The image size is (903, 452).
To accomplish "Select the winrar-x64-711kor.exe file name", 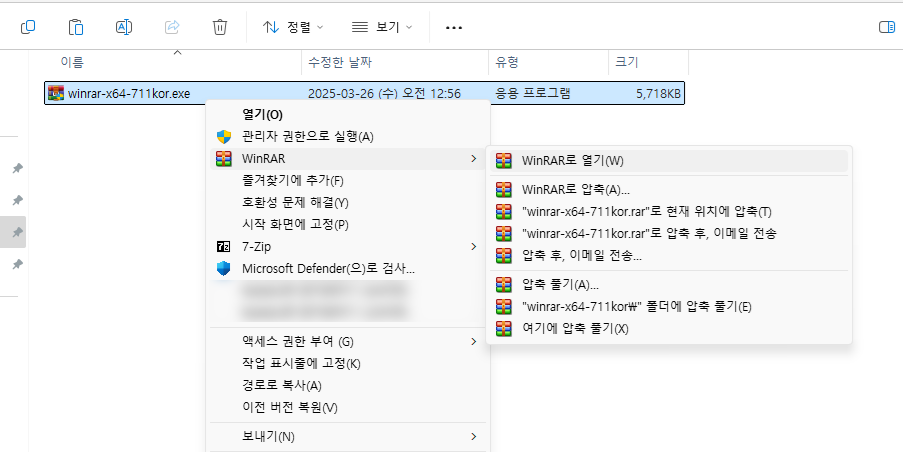I will [x=129, y=93].
